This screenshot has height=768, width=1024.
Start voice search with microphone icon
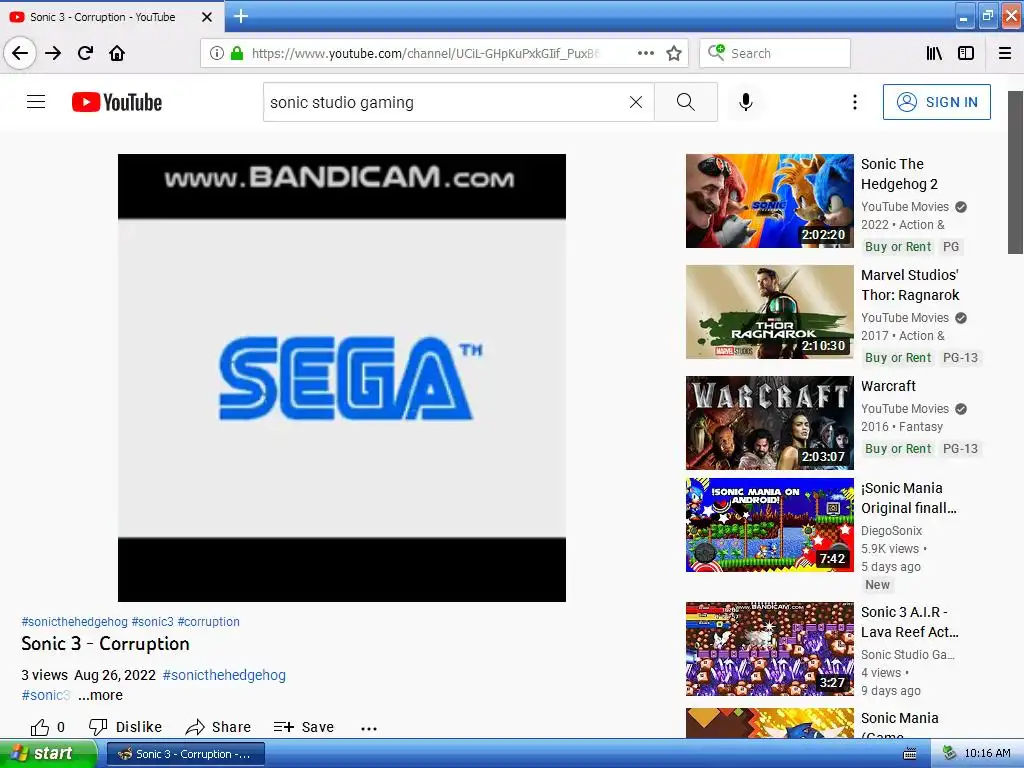(746, 102)
